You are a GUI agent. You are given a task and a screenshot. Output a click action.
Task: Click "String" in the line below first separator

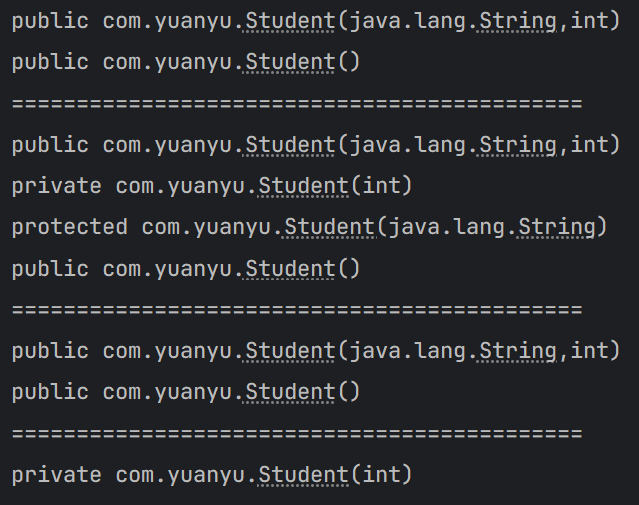(518, 145)
